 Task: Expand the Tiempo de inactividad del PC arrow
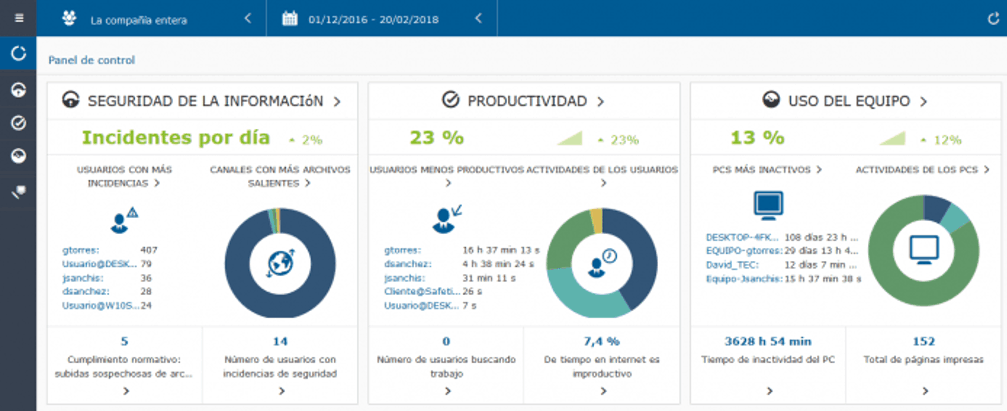pos(768,391)
